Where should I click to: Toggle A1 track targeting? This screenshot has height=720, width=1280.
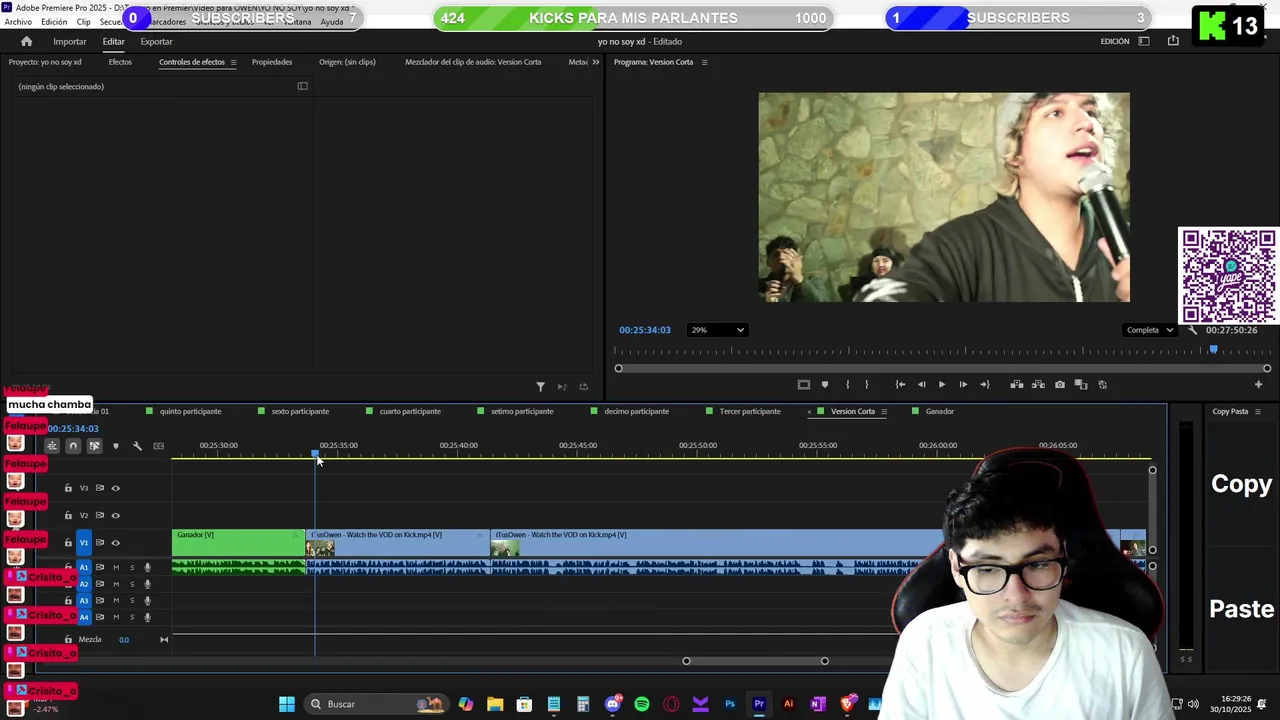coord(84,567)
